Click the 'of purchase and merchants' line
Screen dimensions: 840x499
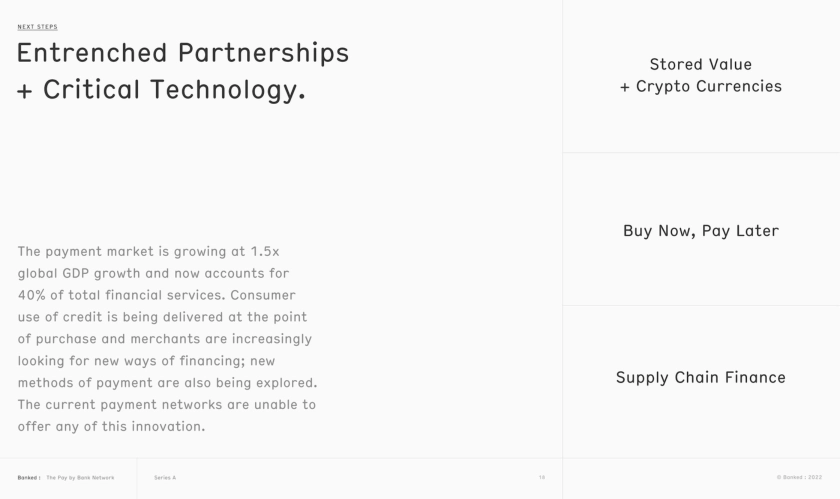164,339
